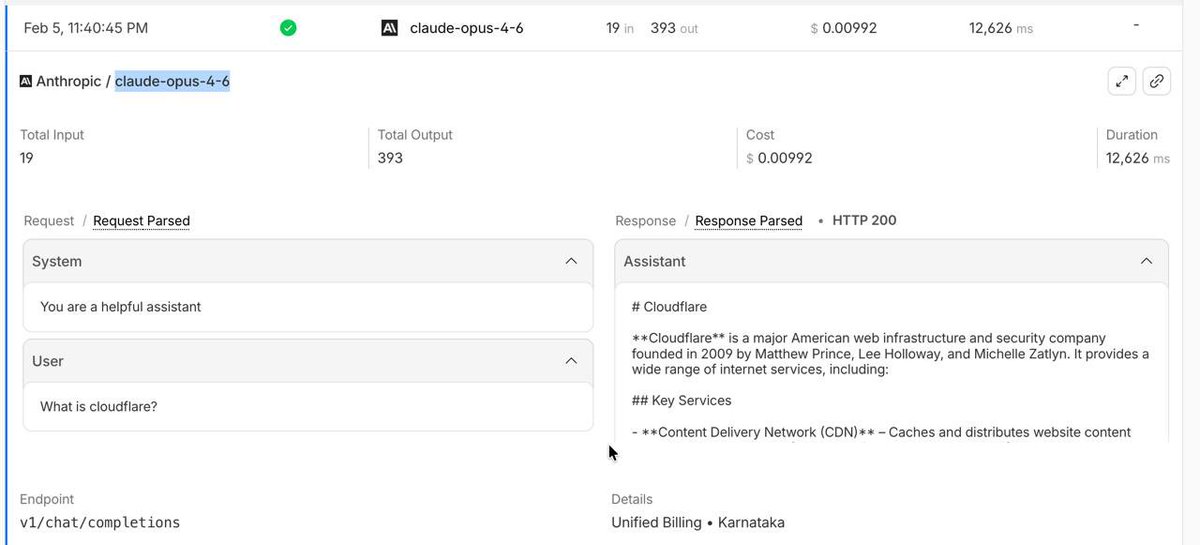Switch to raw Response tab
Viewport: 1200px width, 545px height.
point(645,221)
